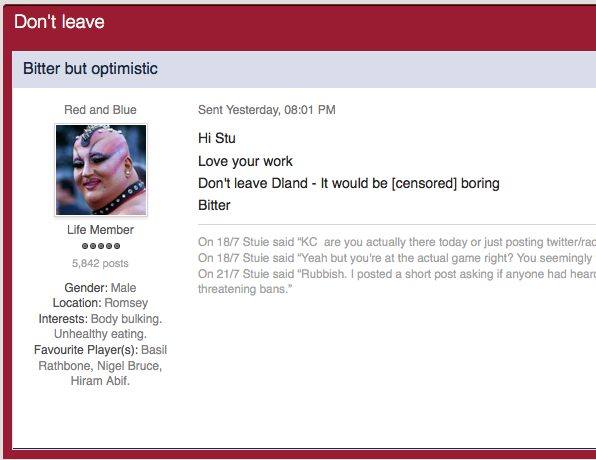Click the Hi Stu greeting line
The width and height of the screenshot is (596, 460).
coord(217,138)
